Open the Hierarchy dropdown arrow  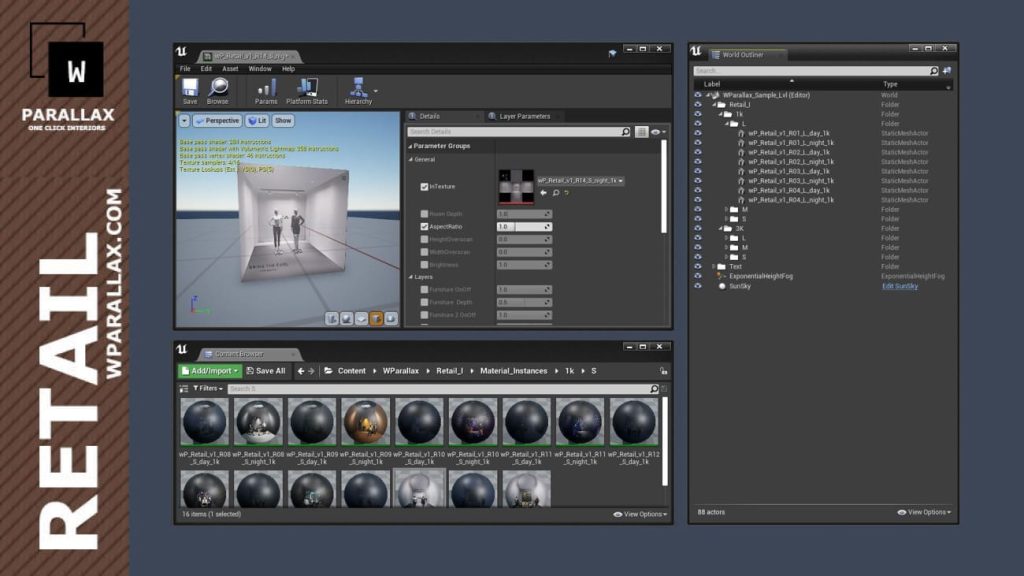[376, 91]
